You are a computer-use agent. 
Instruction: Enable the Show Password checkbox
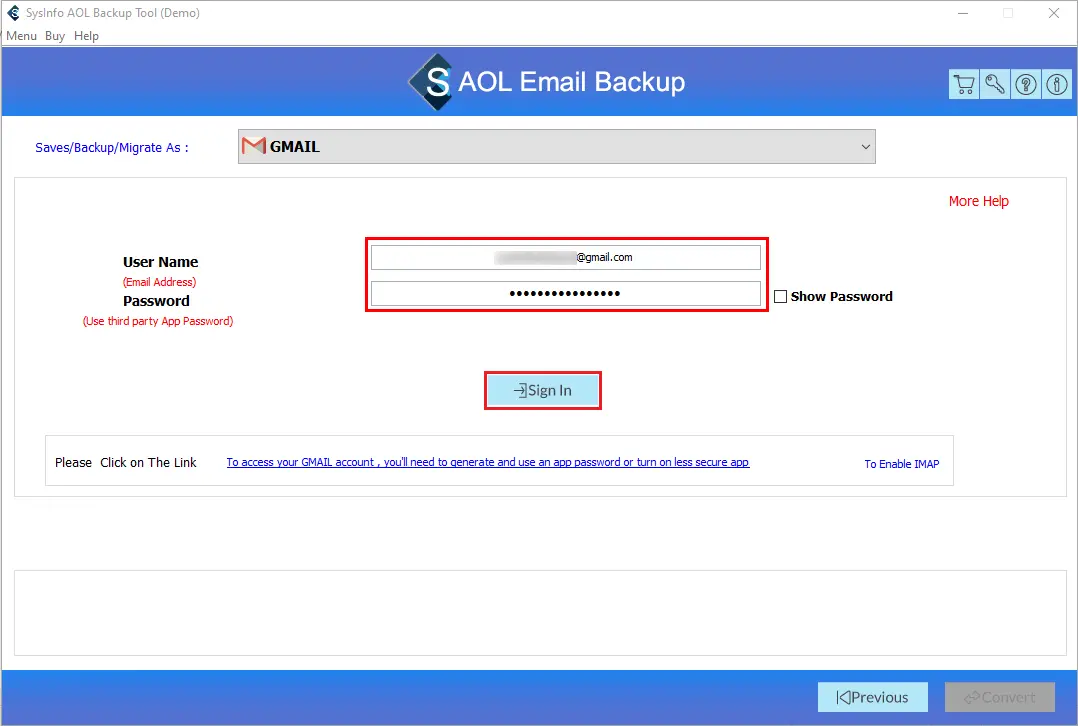[780, 296]
